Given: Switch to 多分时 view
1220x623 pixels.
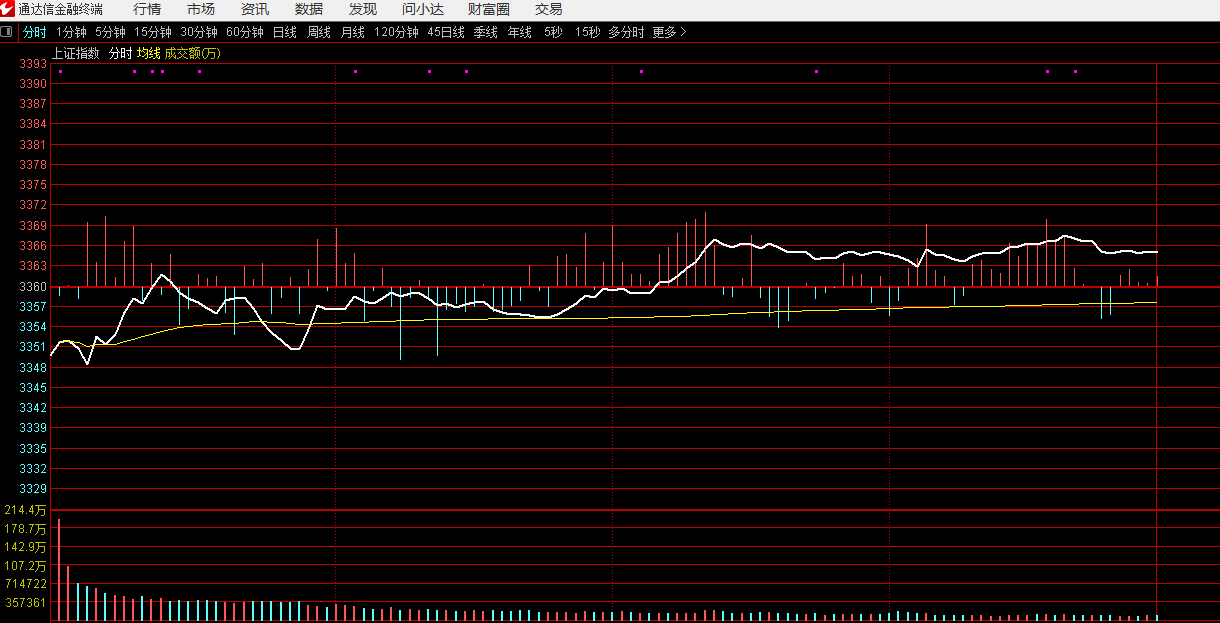Looking at the screenshot, I should pos(626,32).
